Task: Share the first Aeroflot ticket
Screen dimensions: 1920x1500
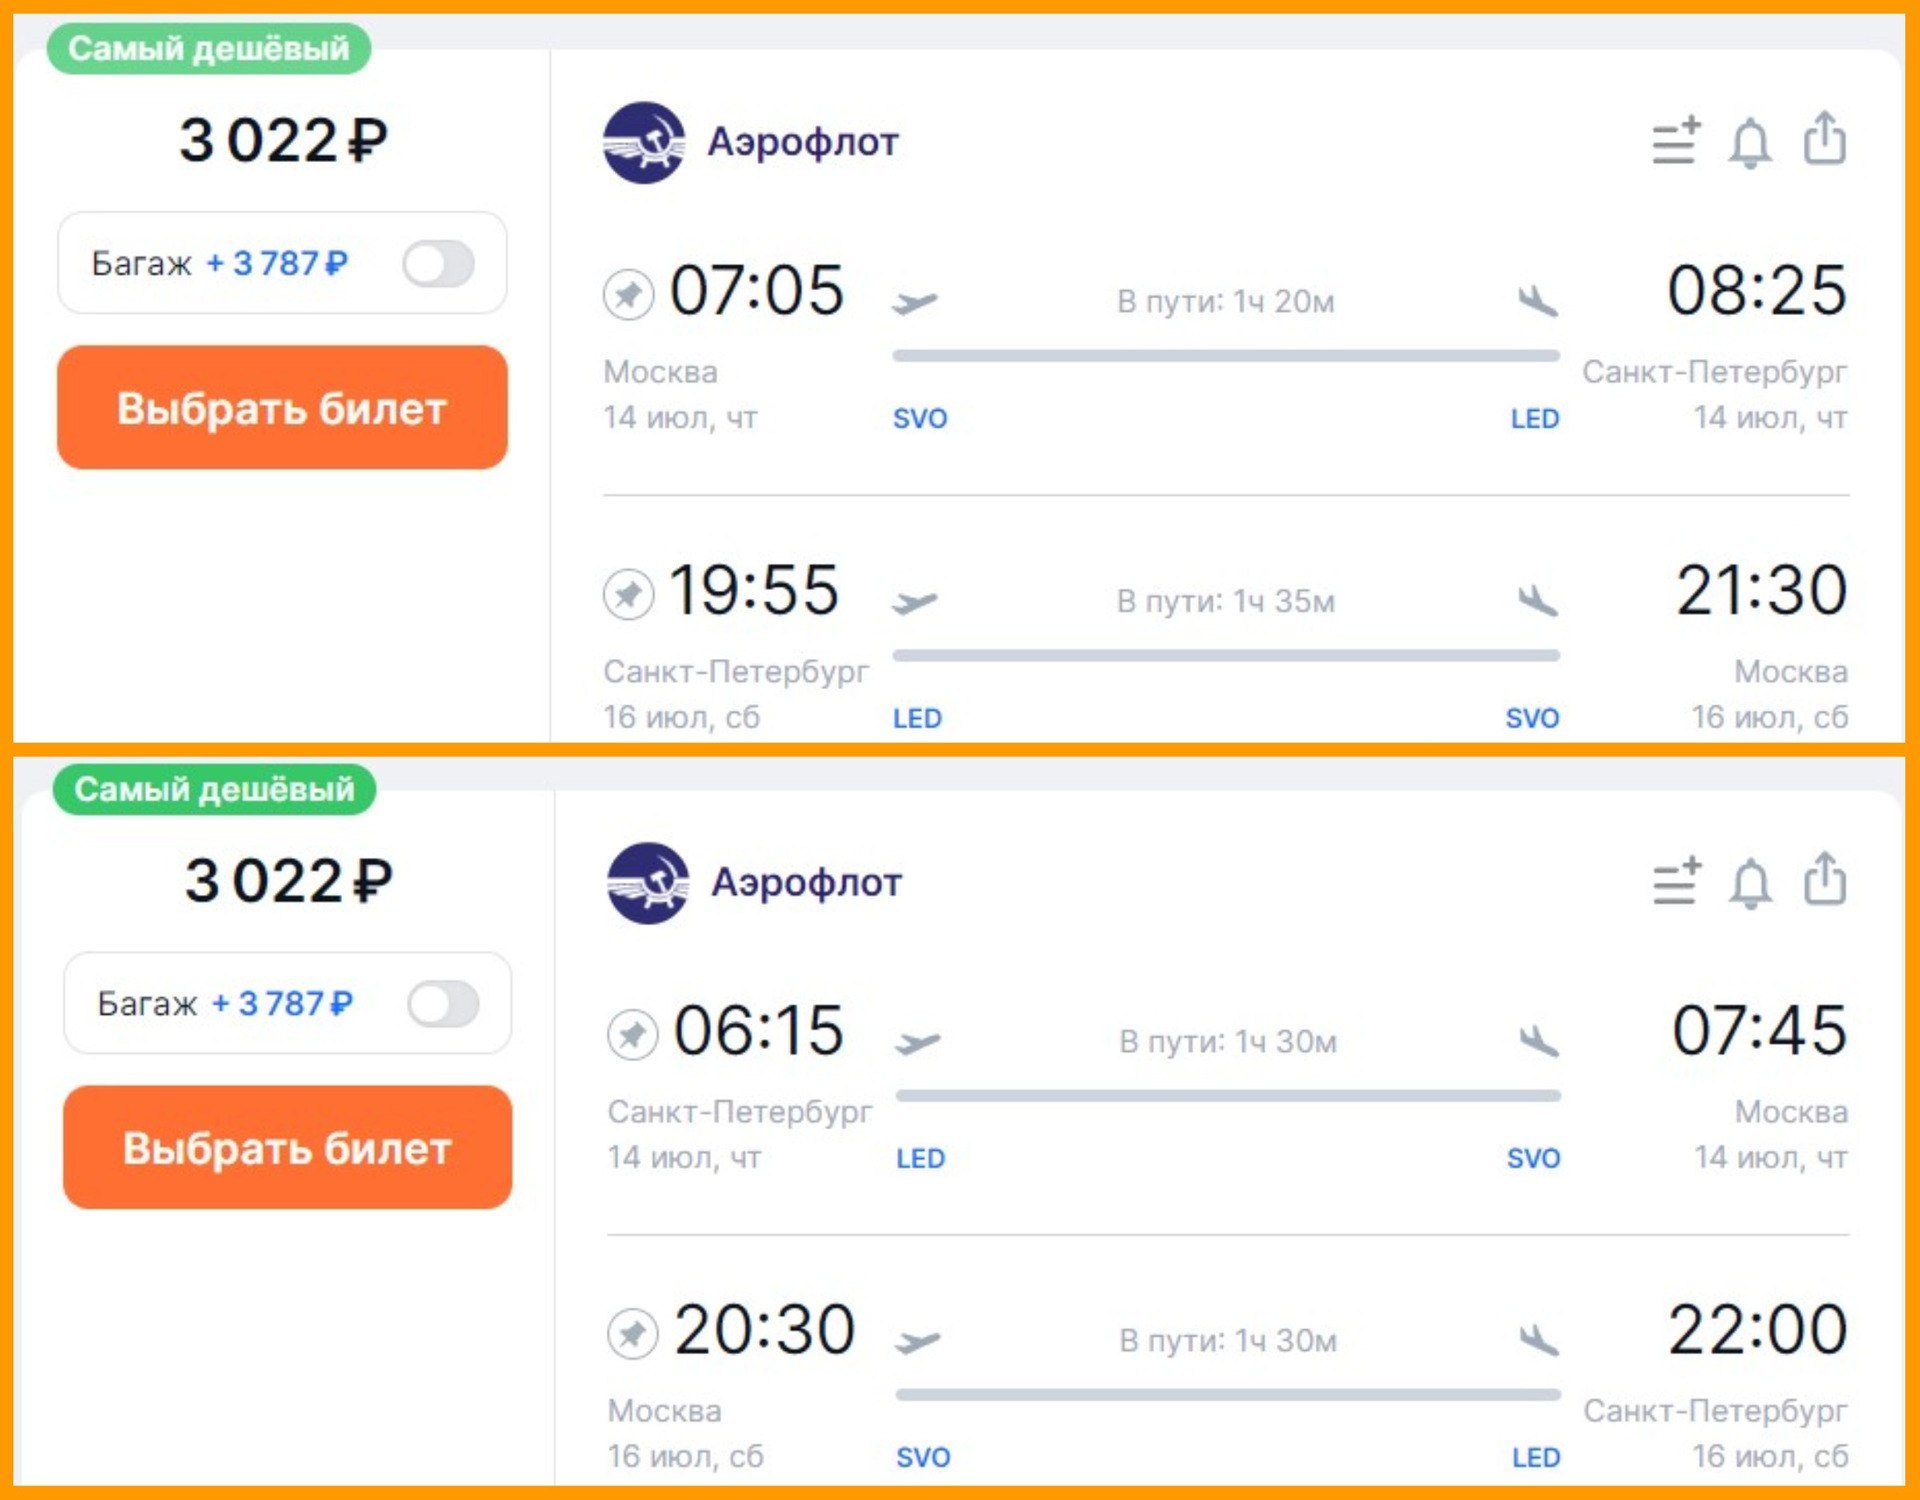Action: [1825, 138]
